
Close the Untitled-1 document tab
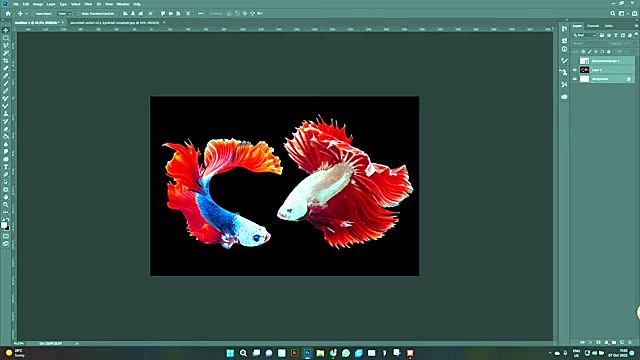pos(63,22)
